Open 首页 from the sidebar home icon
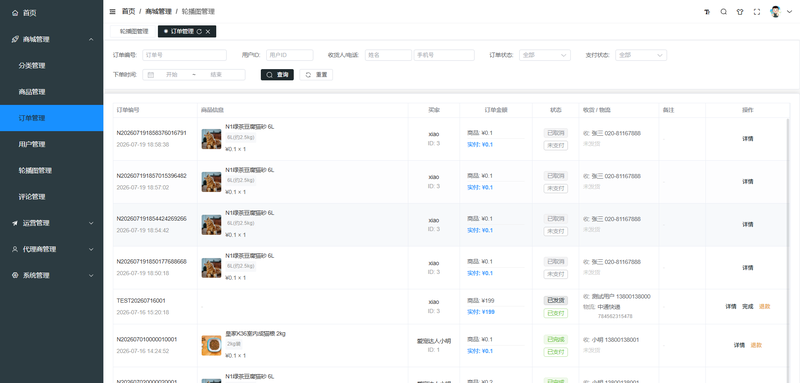Viewport: 800px width, 383px height. [15, 13]
